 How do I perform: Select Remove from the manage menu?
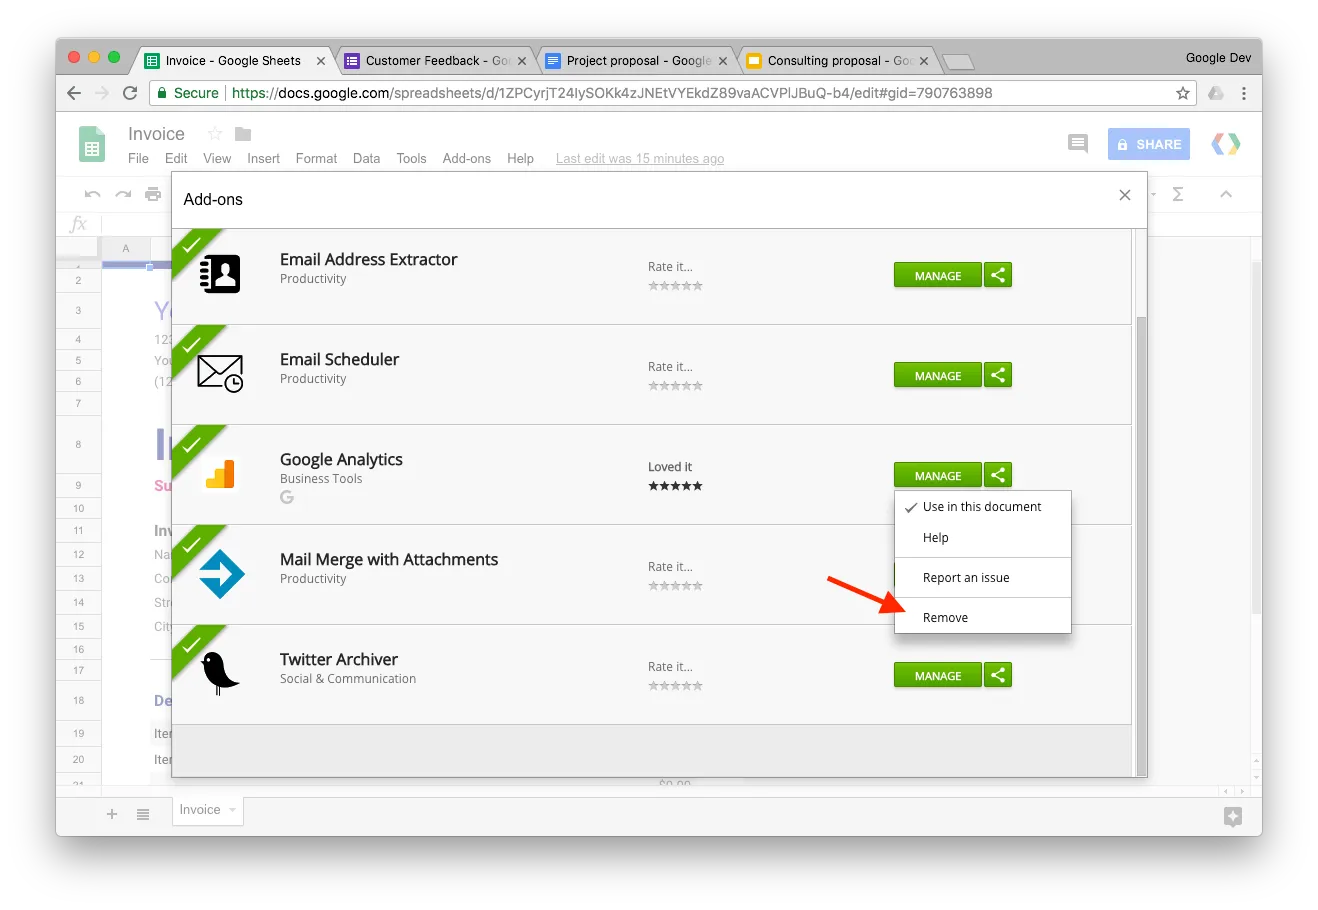(945, 617)
